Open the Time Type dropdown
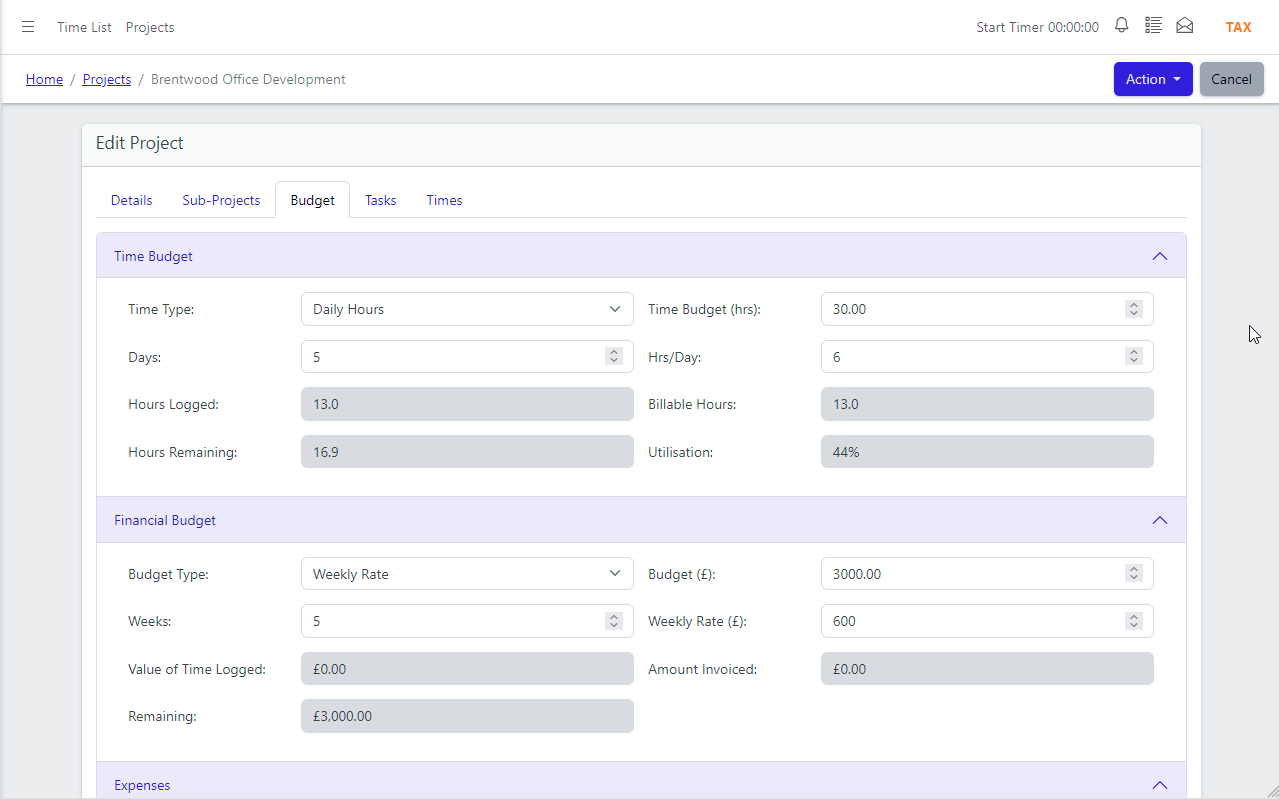The width and height of the screenshot is (1279, 799). (x=467, y=309)
